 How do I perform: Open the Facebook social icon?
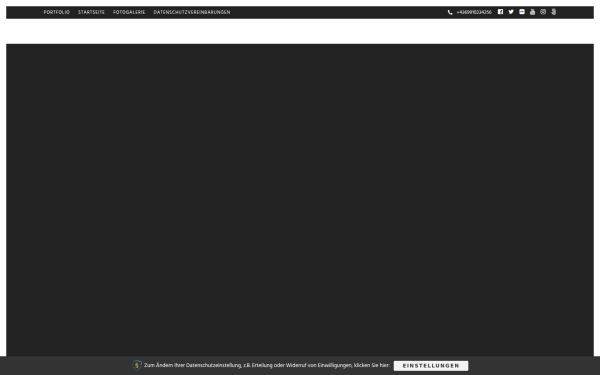500,12
